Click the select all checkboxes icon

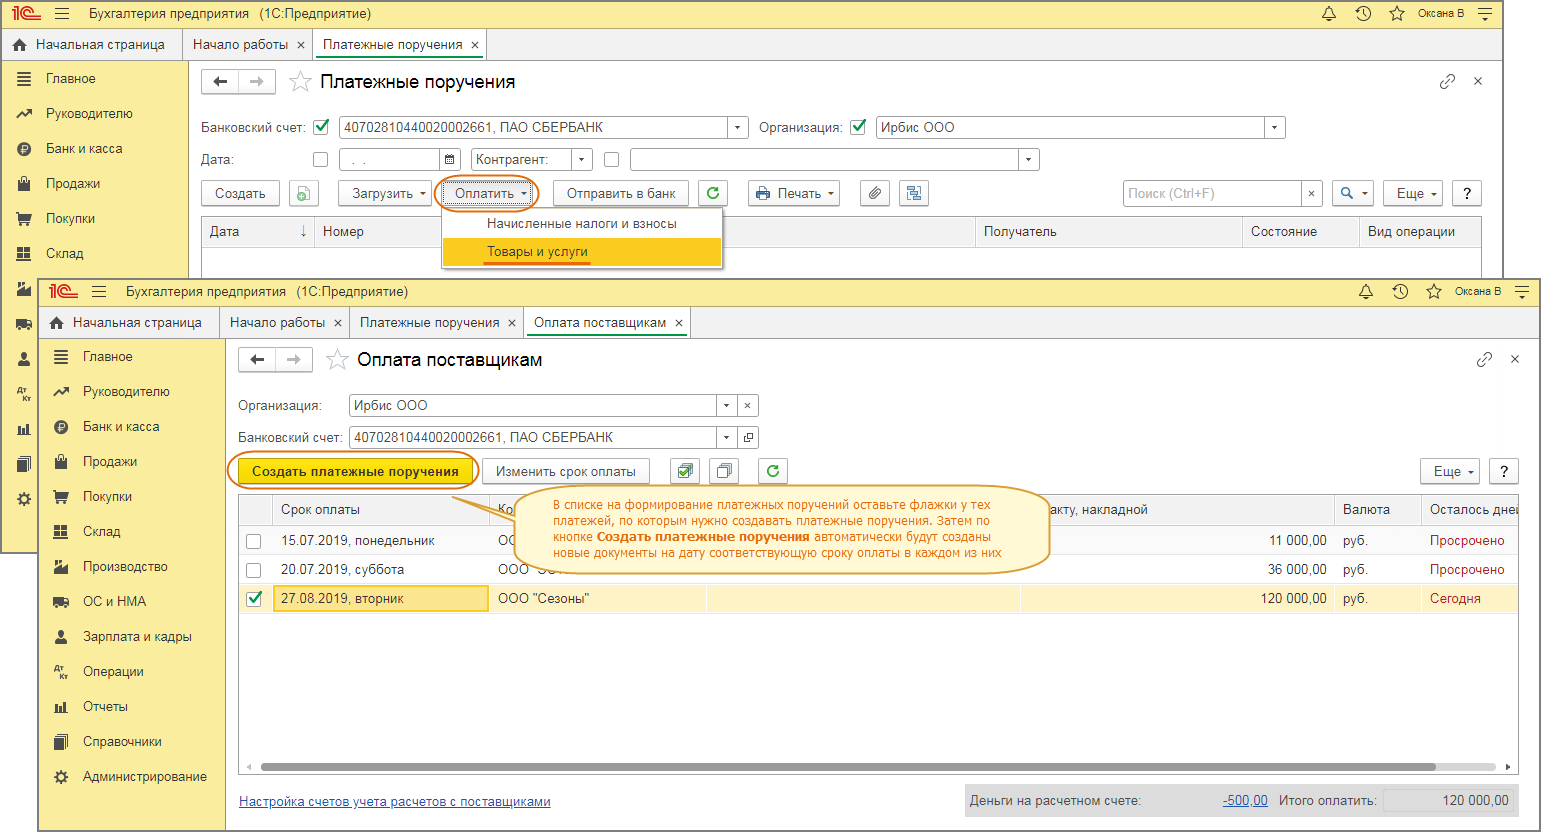point(685,471)
